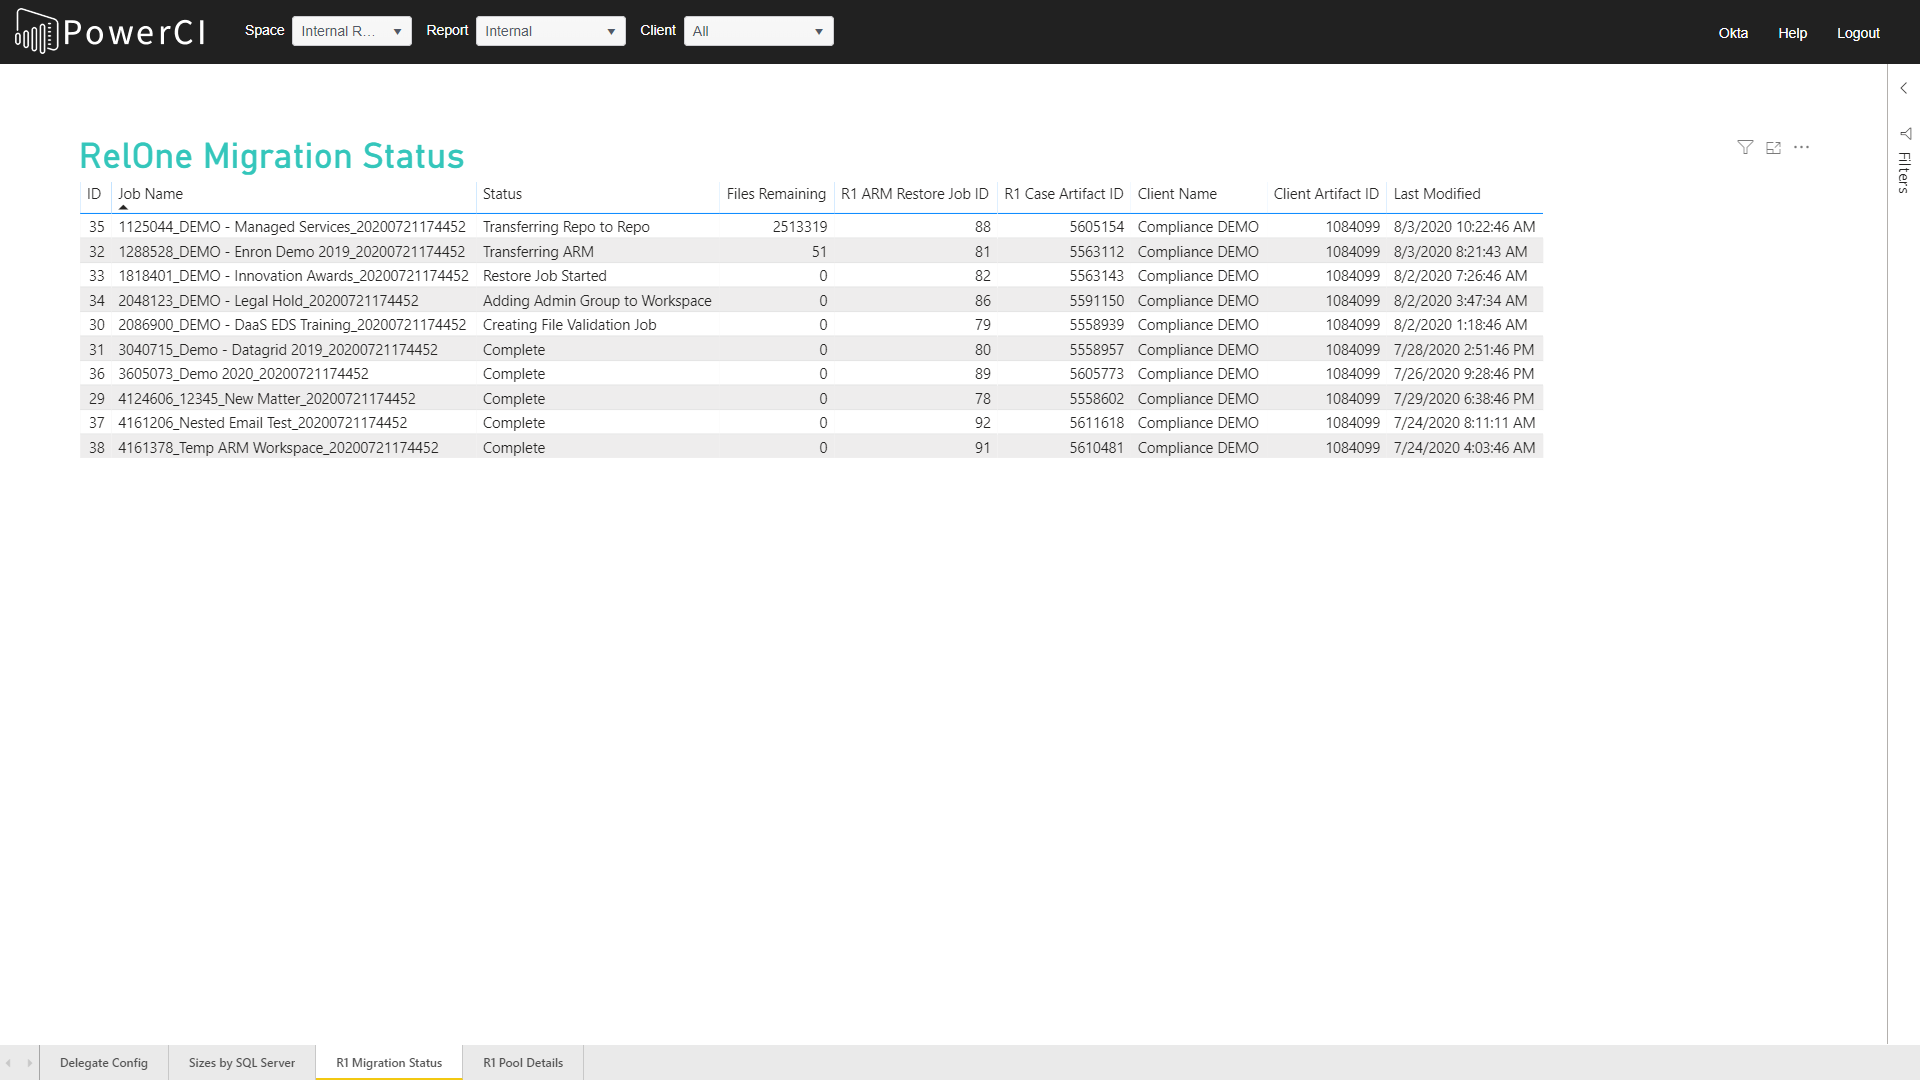The width and height of the screenshot is (1920, 1080).
Task: Select the Sizes by SQL Server tab
Action: coord(241,1063)
